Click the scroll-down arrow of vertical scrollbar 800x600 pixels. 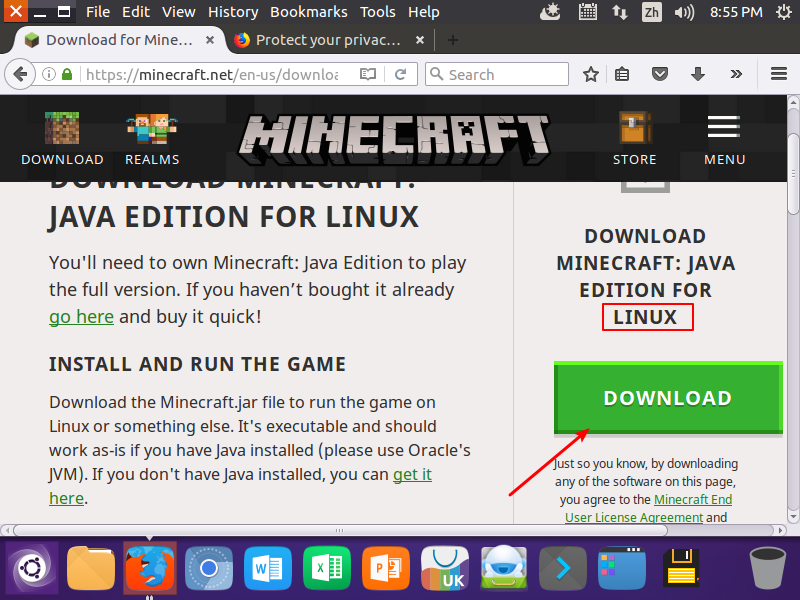click(x=793, y=517)
